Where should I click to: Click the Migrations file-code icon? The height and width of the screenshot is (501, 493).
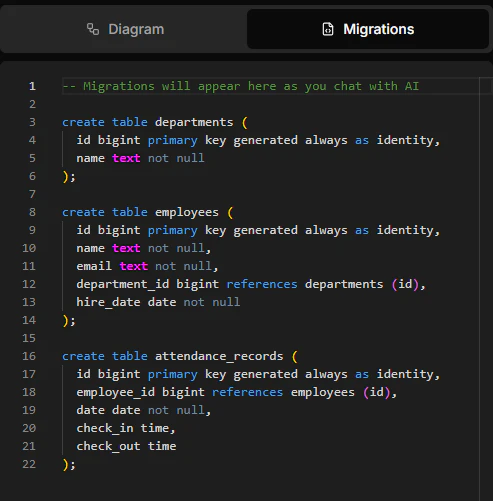tap(328, 29)
